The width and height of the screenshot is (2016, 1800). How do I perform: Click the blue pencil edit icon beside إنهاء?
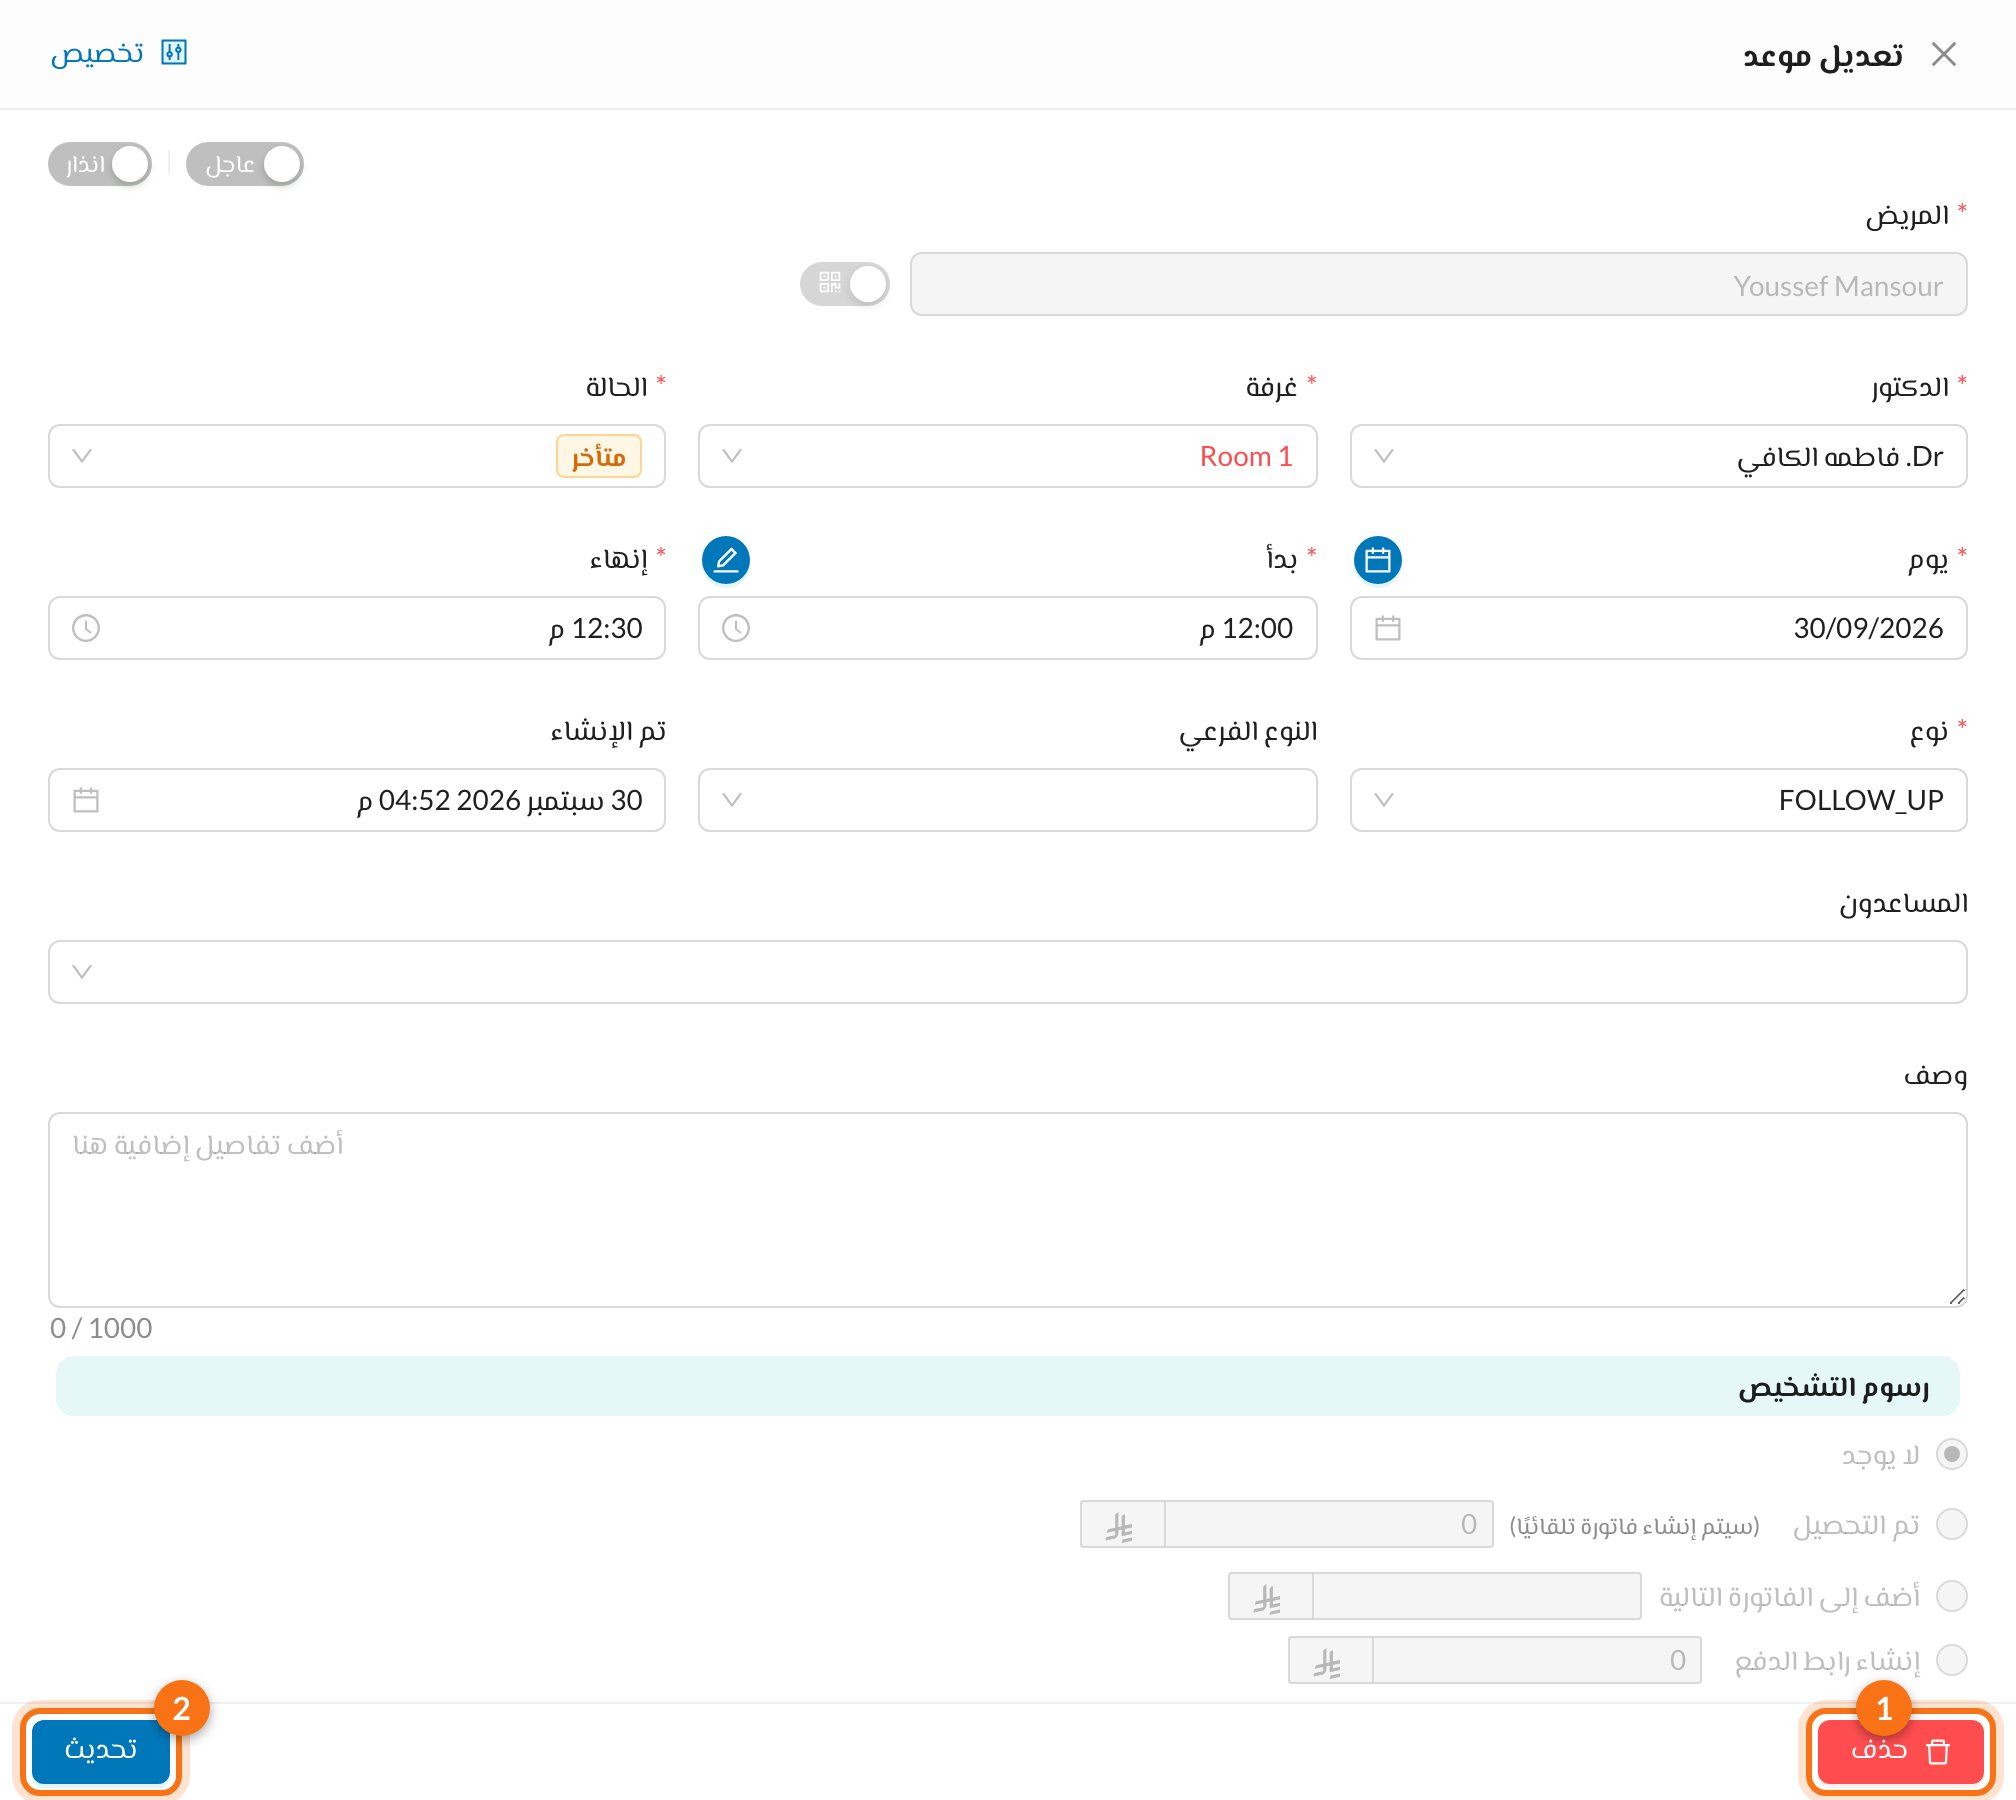coord(726,560)
